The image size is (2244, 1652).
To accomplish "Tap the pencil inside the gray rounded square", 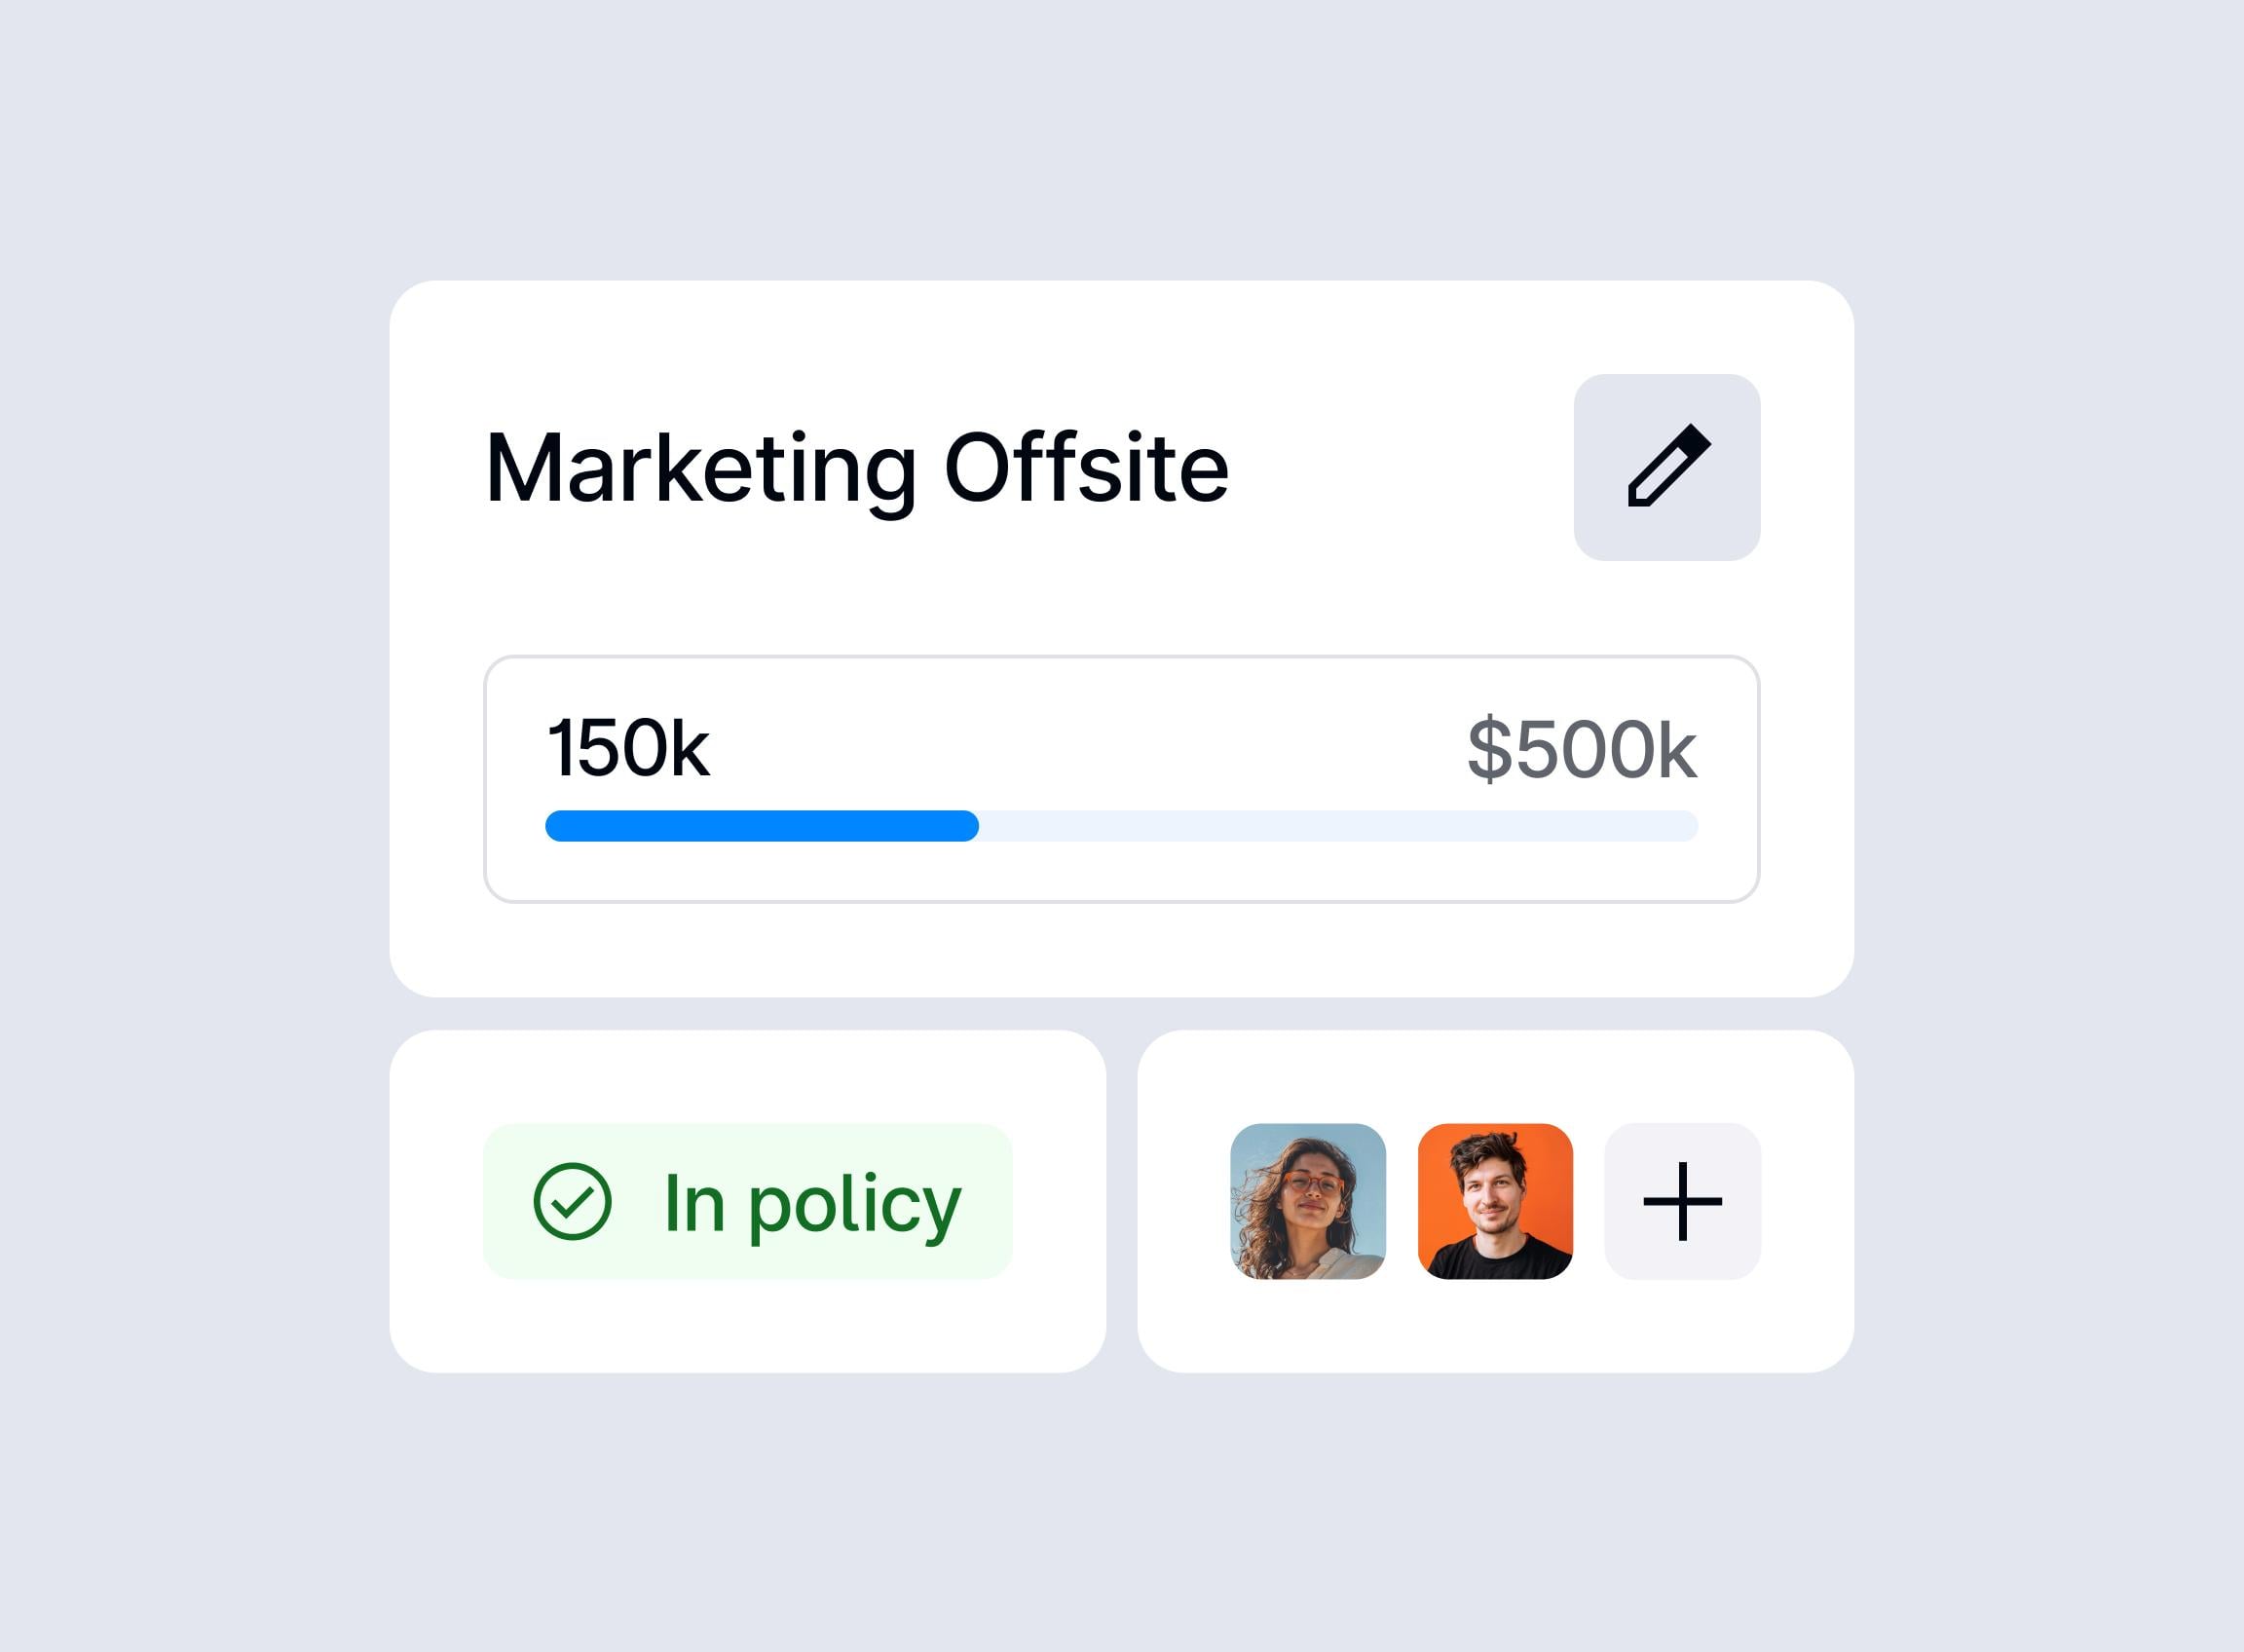I will coord(1668,467).
